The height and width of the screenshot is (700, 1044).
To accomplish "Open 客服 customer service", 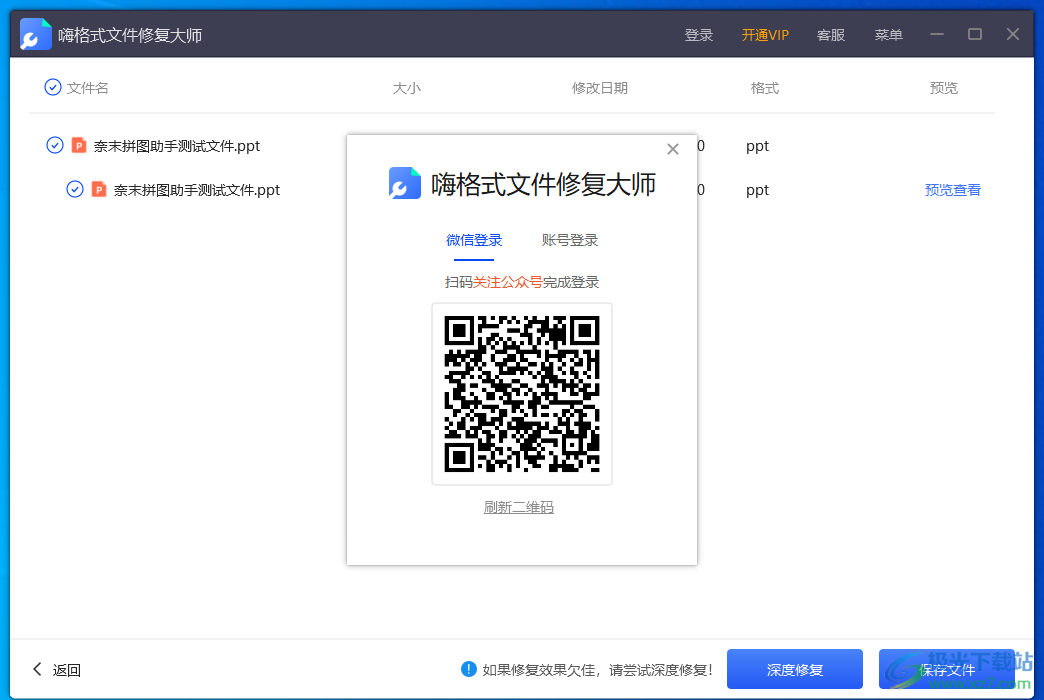I will click(x=830, y=35).
